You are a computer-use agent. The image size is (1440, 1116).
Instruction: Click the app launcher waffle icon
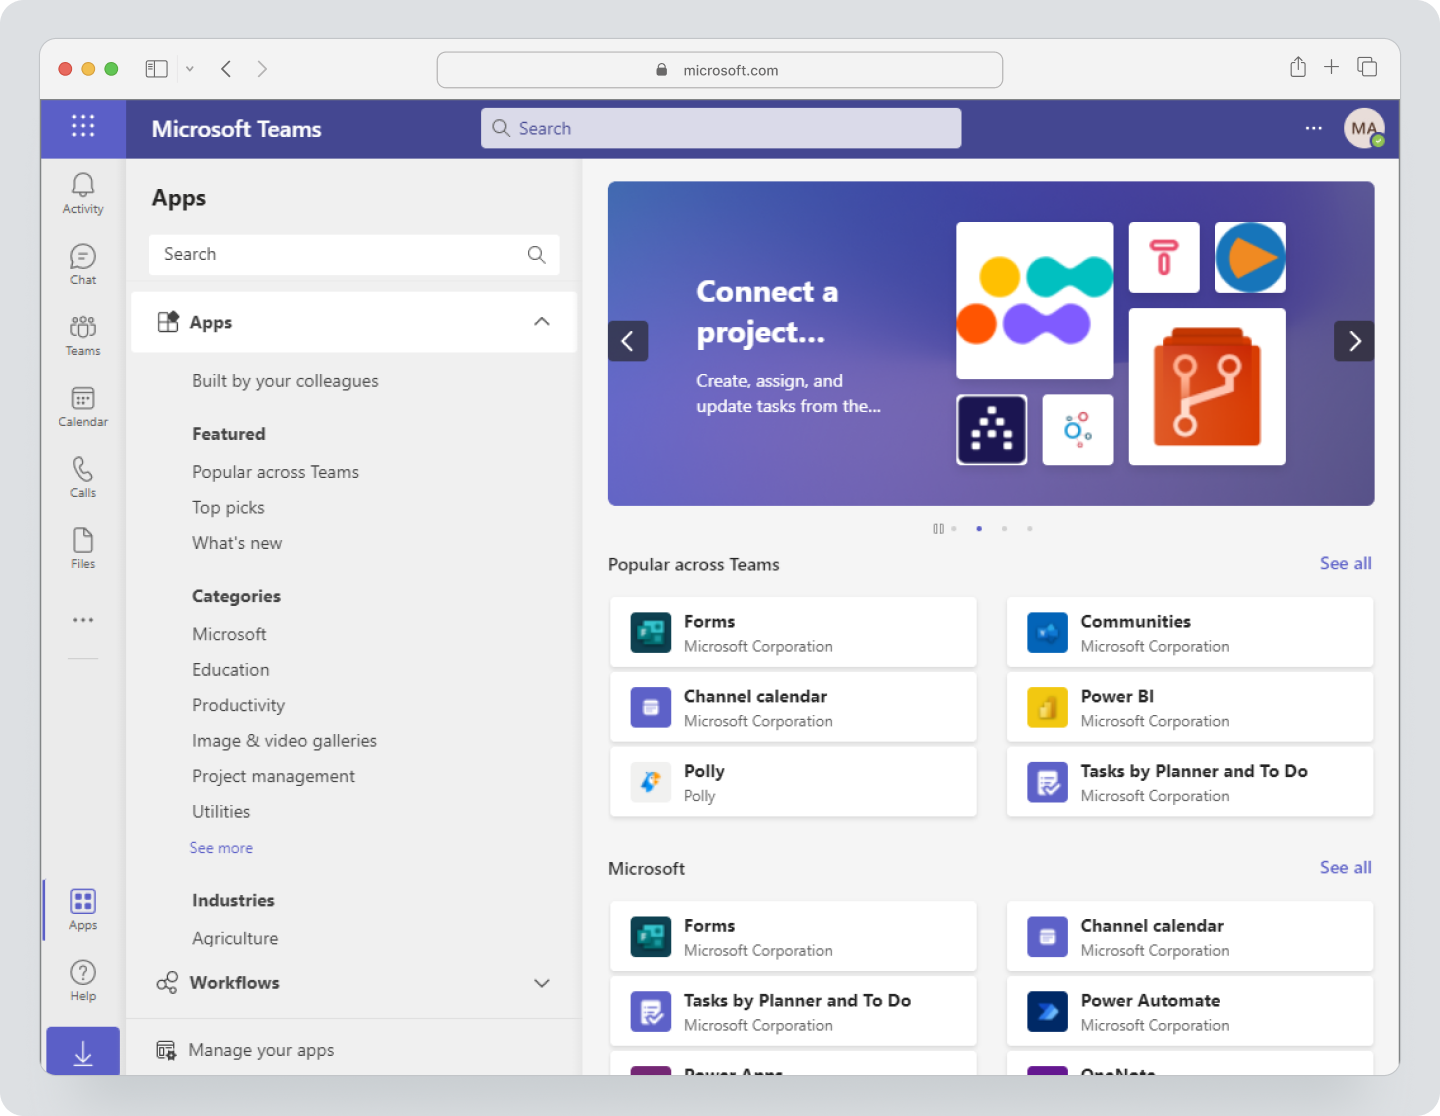click(82, 127)
